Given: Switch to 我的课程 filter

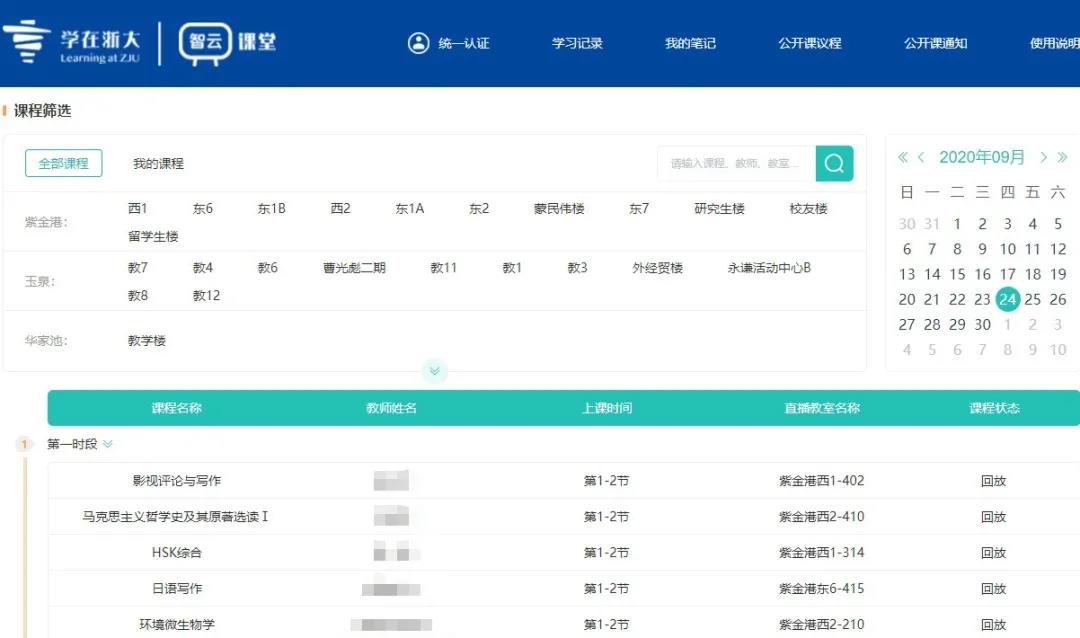Looking at the screenshot, I should coord(158,163).
